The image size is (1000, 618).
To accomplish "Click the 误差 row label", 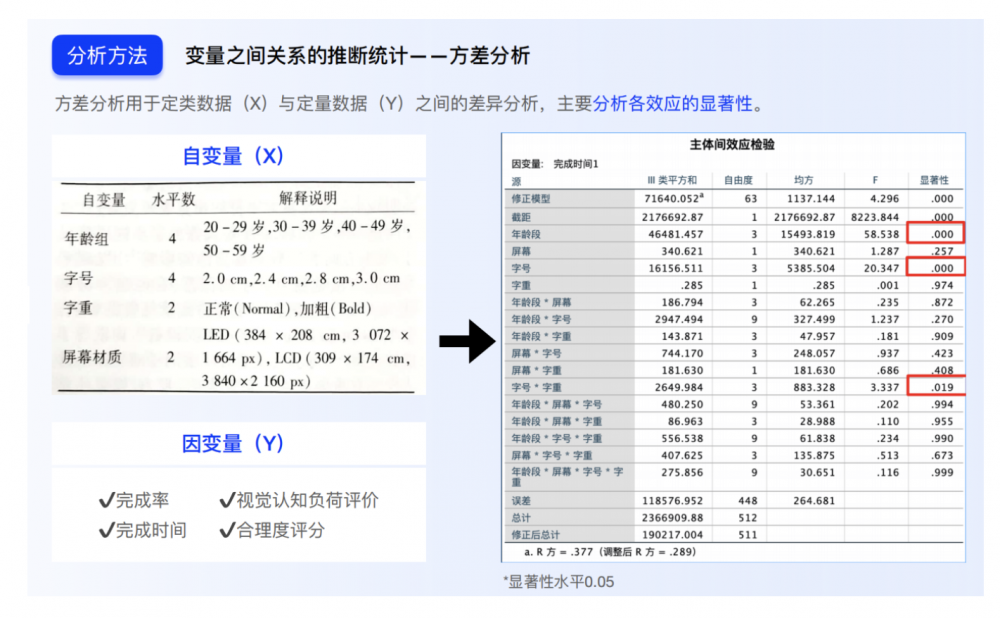I will [521, 501].
